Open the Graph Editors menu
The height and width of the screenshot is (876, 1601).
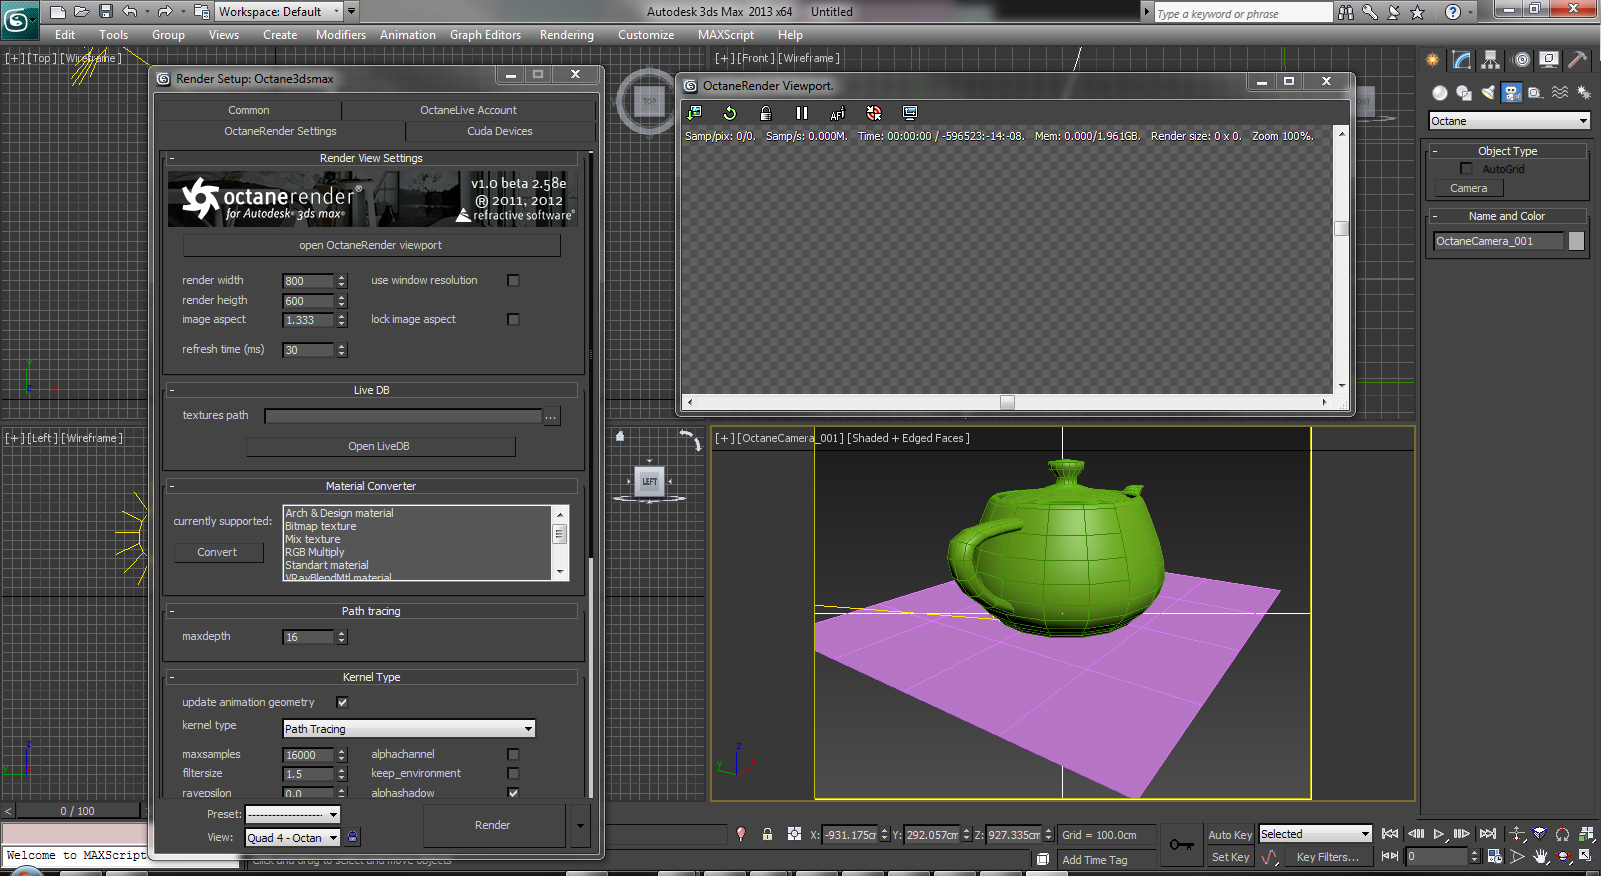tap(485, 35)
